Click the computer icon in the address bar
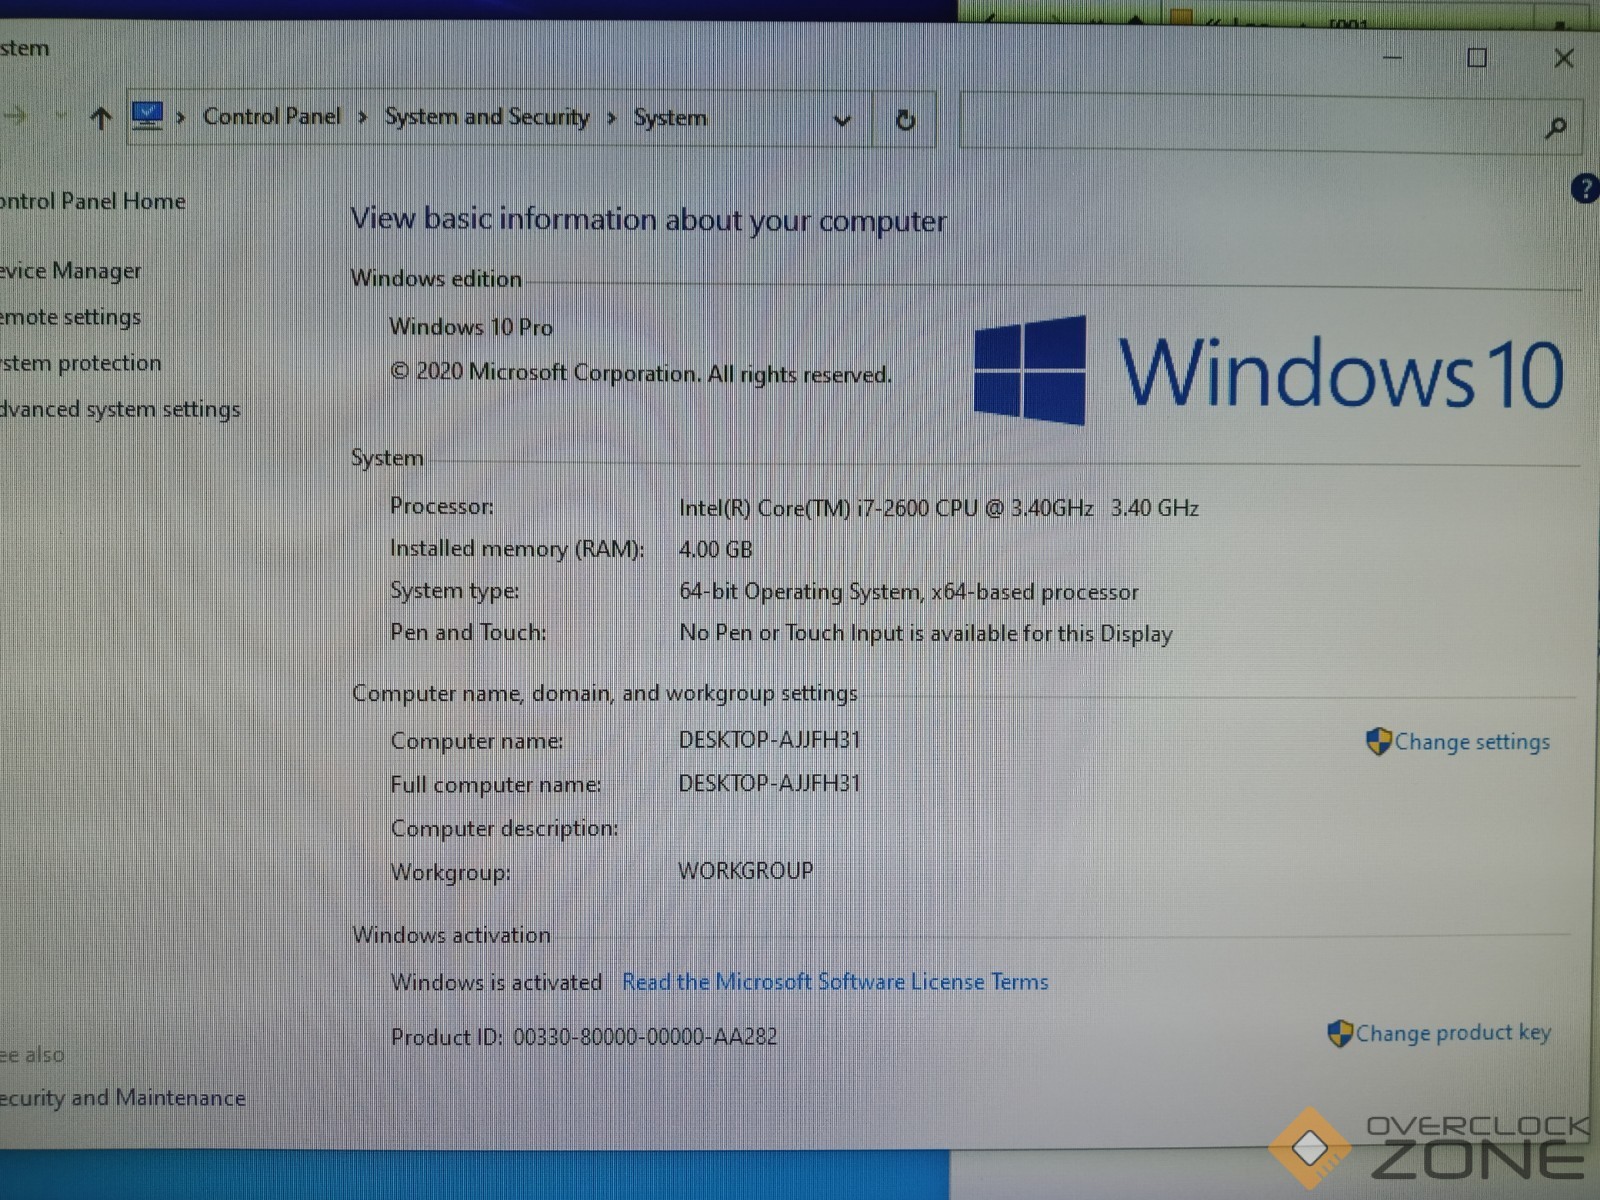The image size is (1600, 1200). click(147, 116)
